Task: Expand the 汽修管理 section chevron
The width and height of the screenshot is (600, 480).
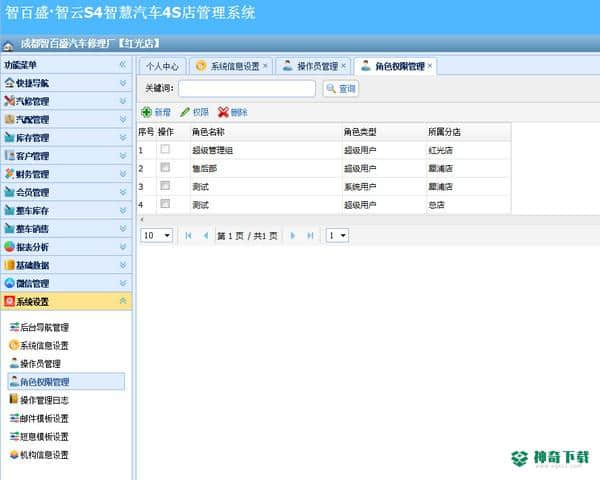Action: click(123, 101)
